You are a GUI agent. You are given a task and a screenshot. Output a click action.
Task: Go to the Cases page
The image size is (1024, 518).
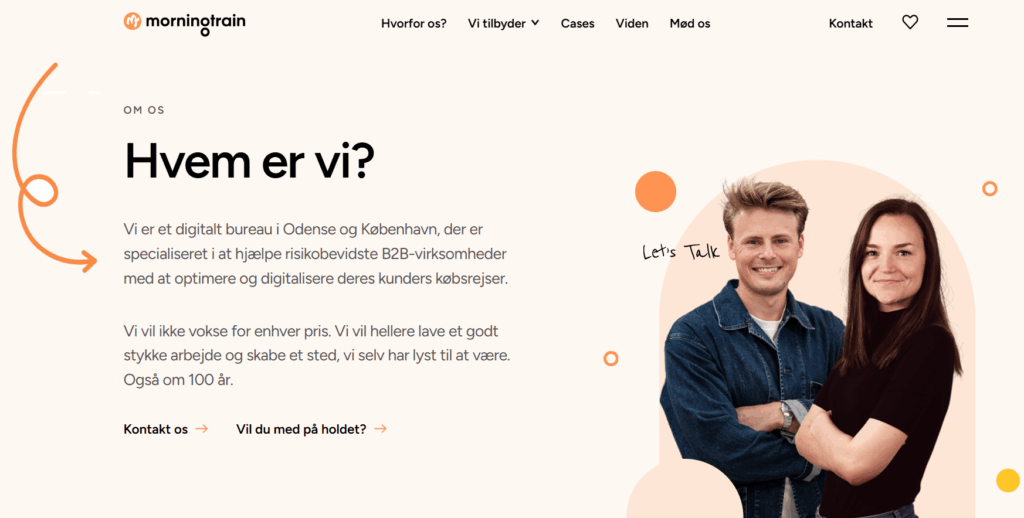click(577, 24)
